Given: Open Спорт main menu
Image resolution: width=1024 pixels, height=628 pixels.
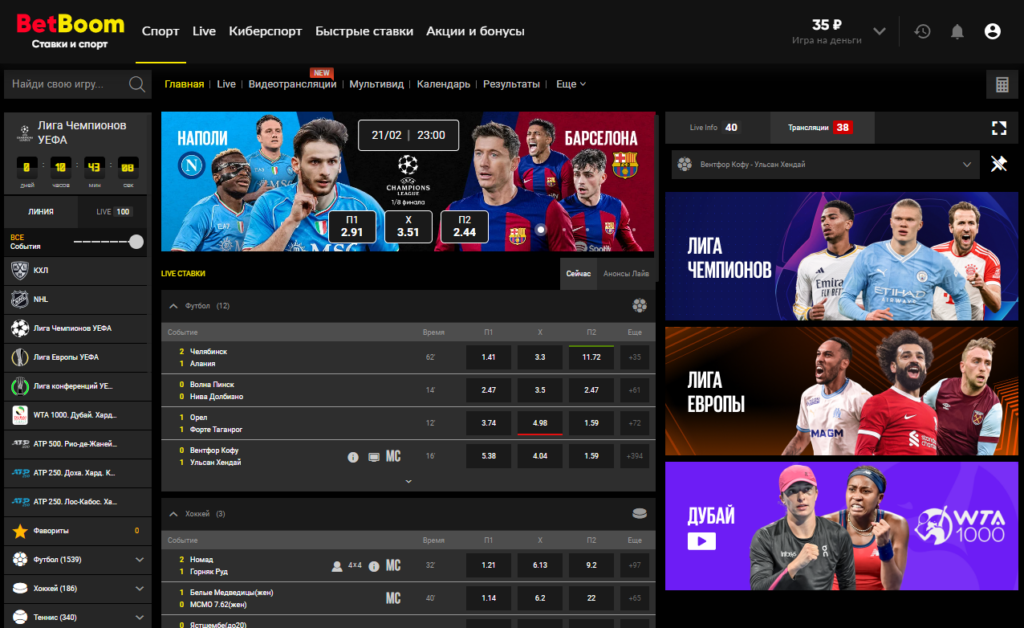Looking at the screenshot, I should coord(160,31).
